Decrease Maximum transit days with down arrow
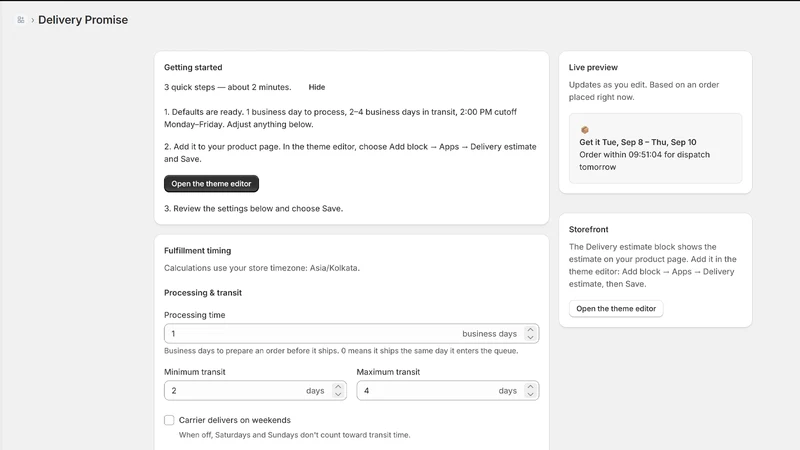Image resolution: width=800 pixels, height=450 pixels. tap(530, 394)
